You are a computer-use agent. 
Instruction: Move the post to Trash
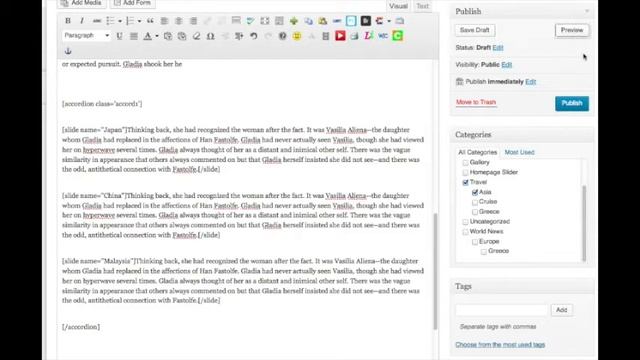pos(476,102)
